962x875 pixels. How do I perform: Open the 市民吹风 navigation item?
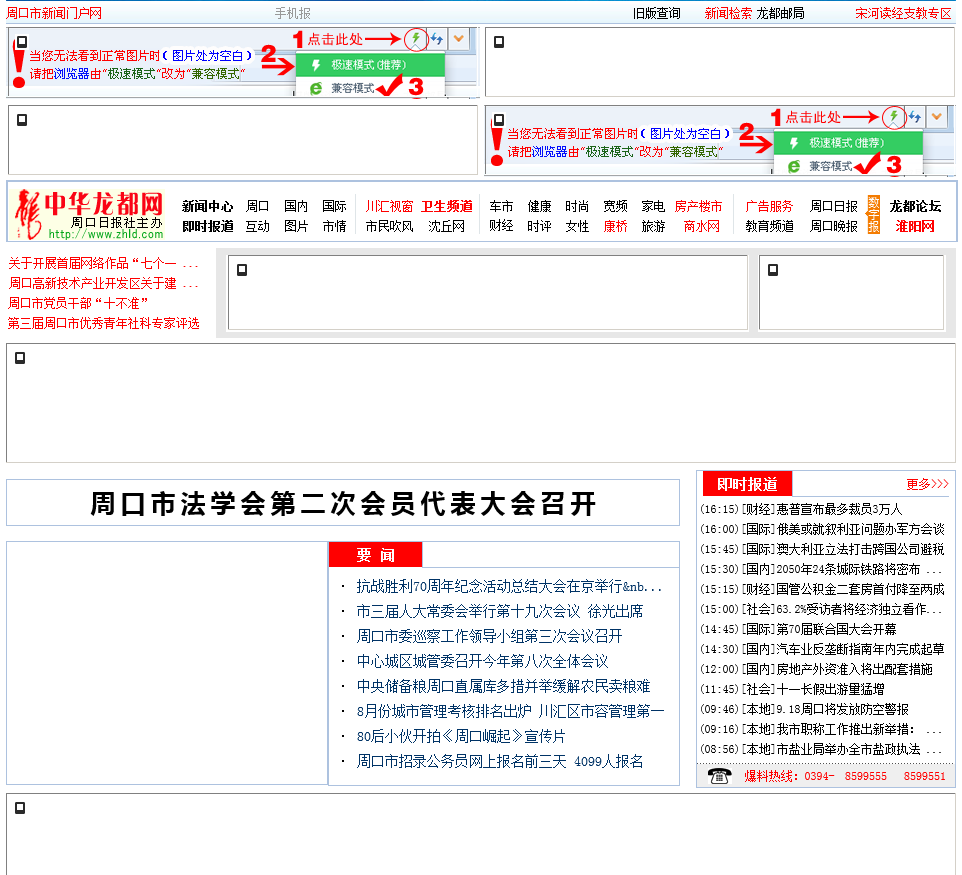pyautogui.click(x=389, y=226)
